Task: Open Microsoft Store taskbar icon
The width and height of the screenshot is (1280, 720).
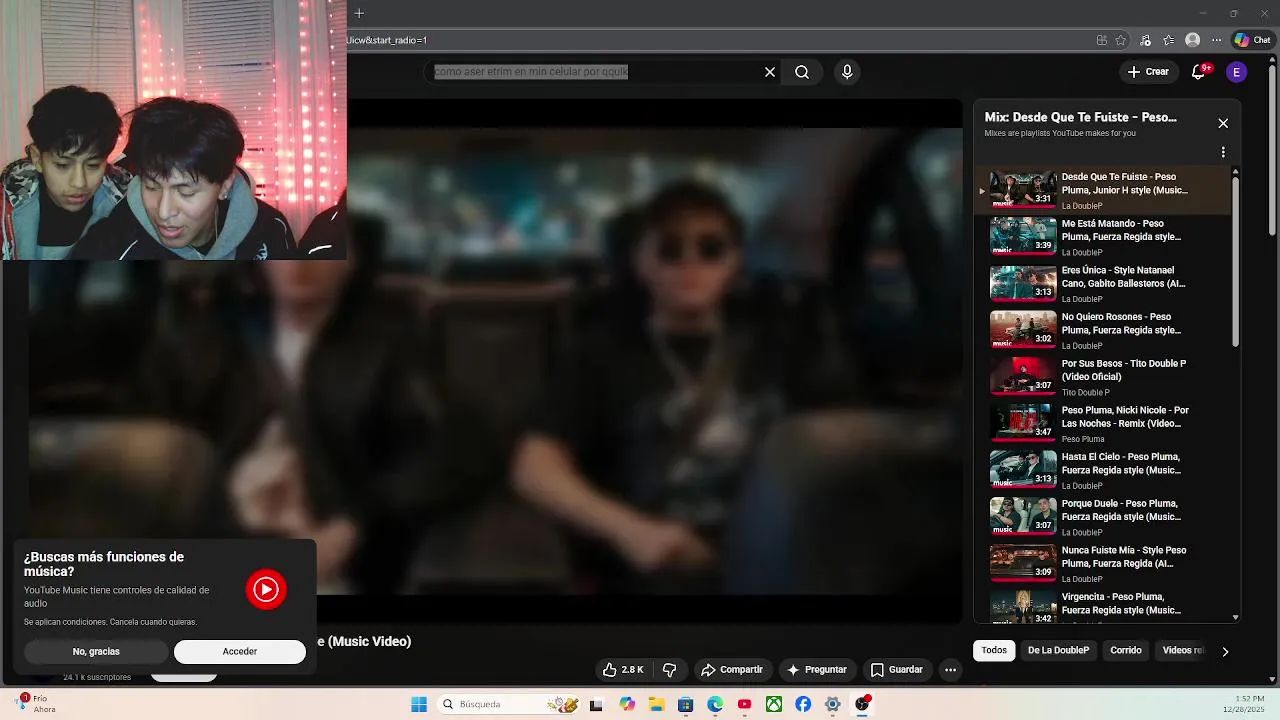Action: (x=685, y=704)
